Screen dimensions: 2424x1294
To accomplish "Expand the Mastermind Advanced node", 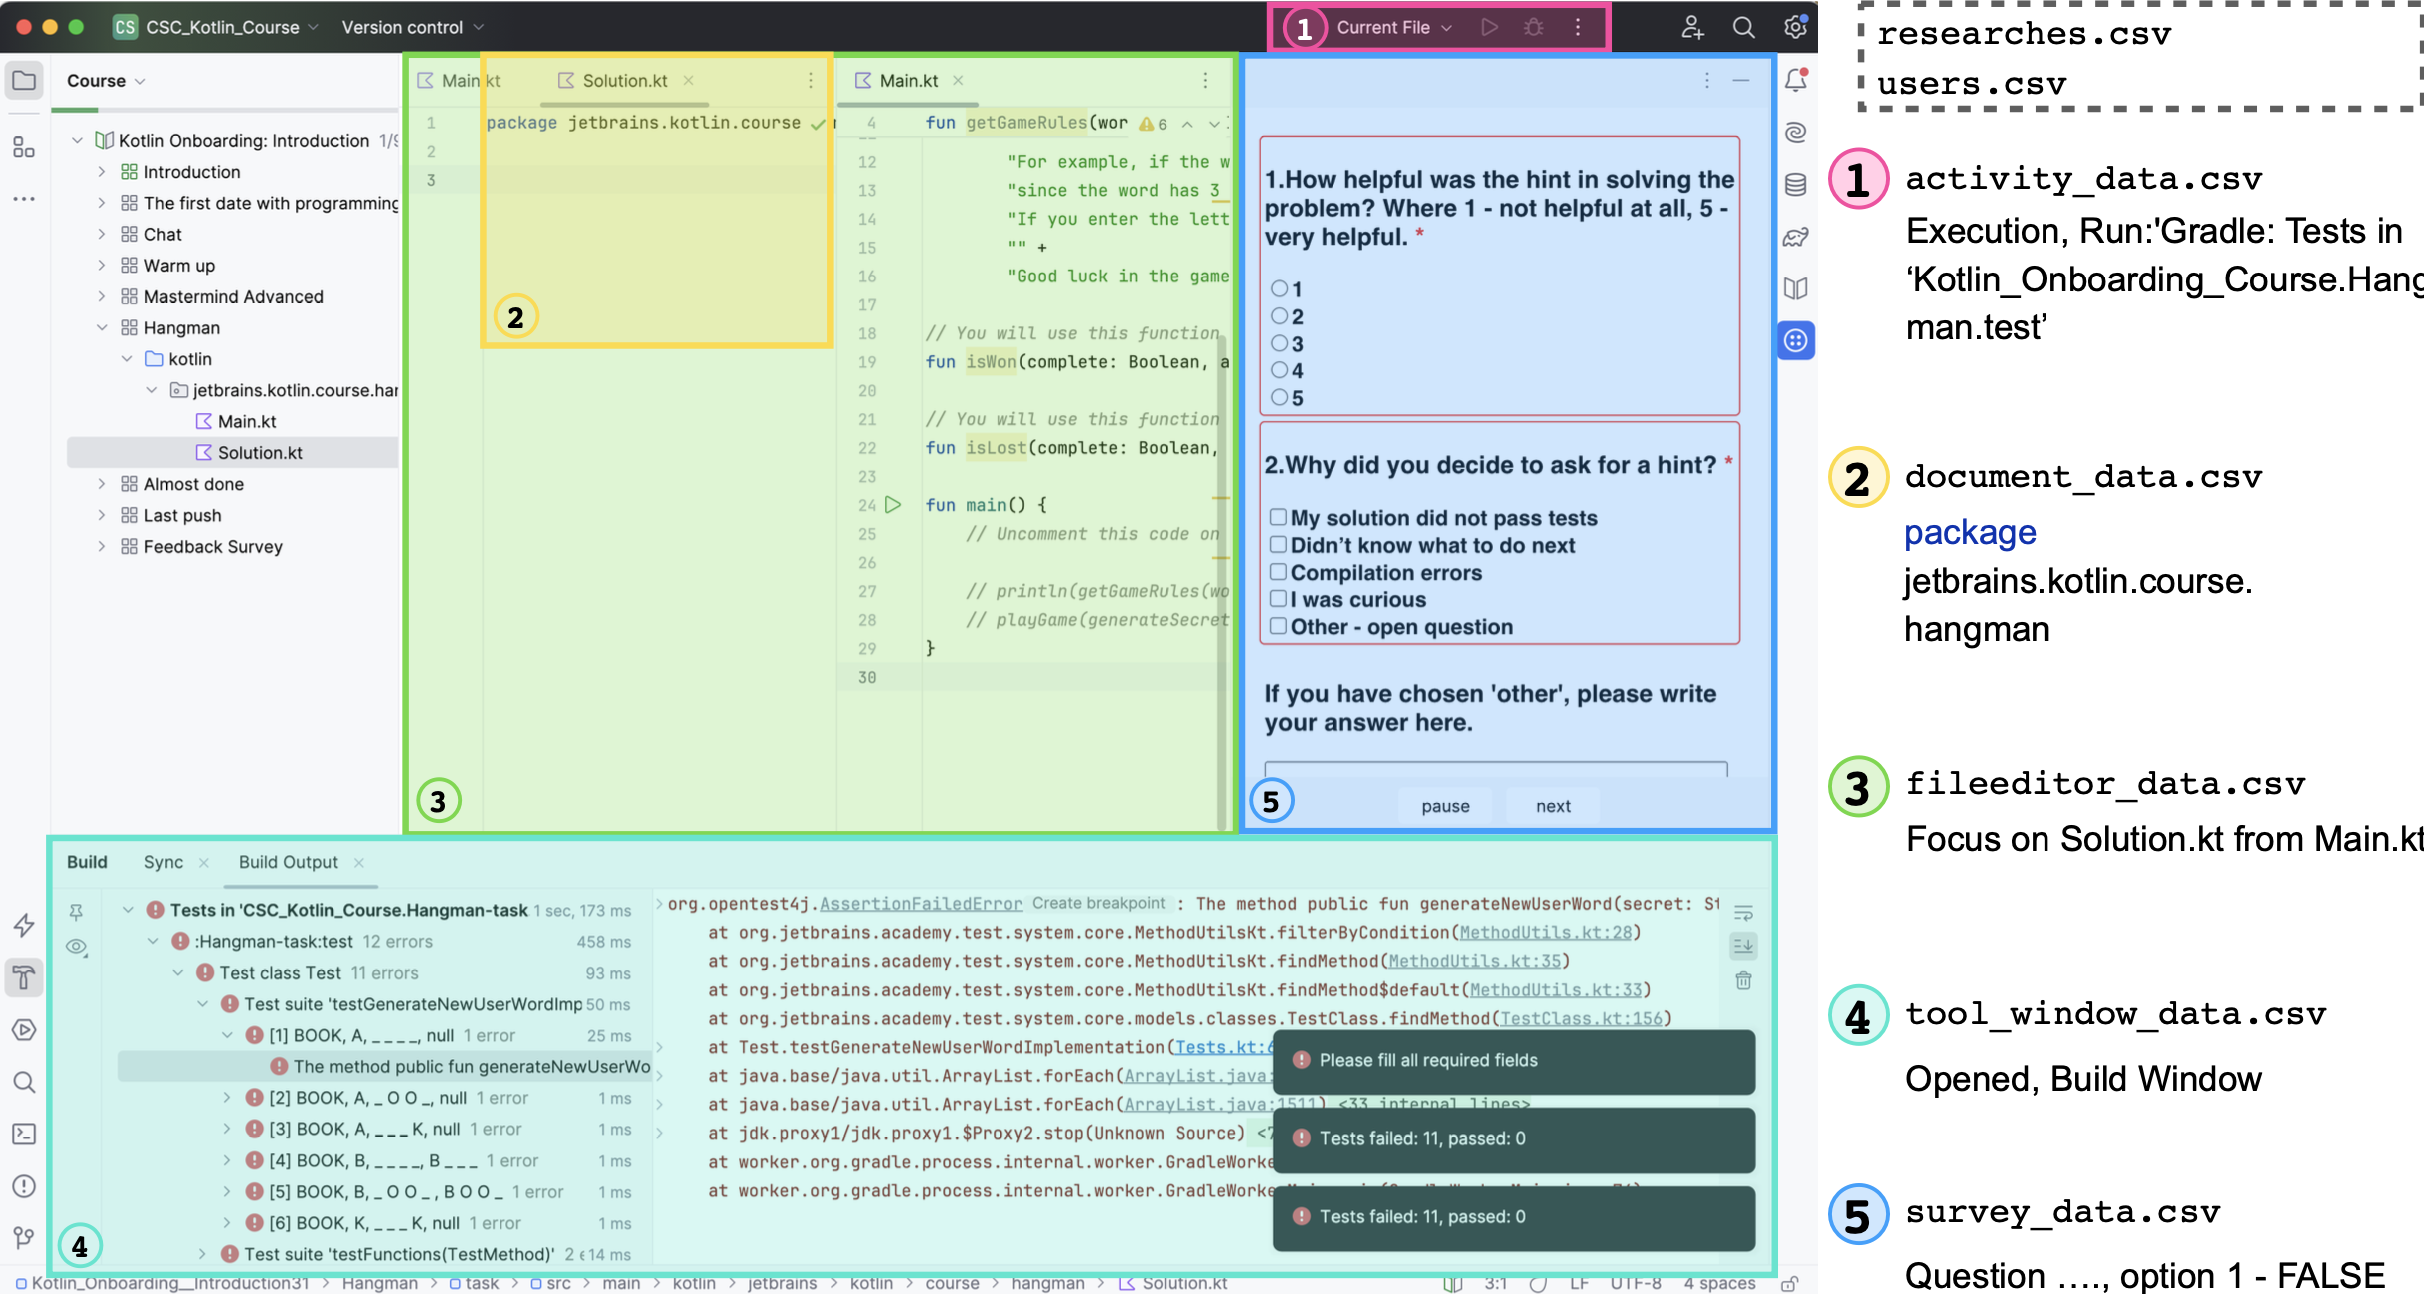I will [102, 297].
